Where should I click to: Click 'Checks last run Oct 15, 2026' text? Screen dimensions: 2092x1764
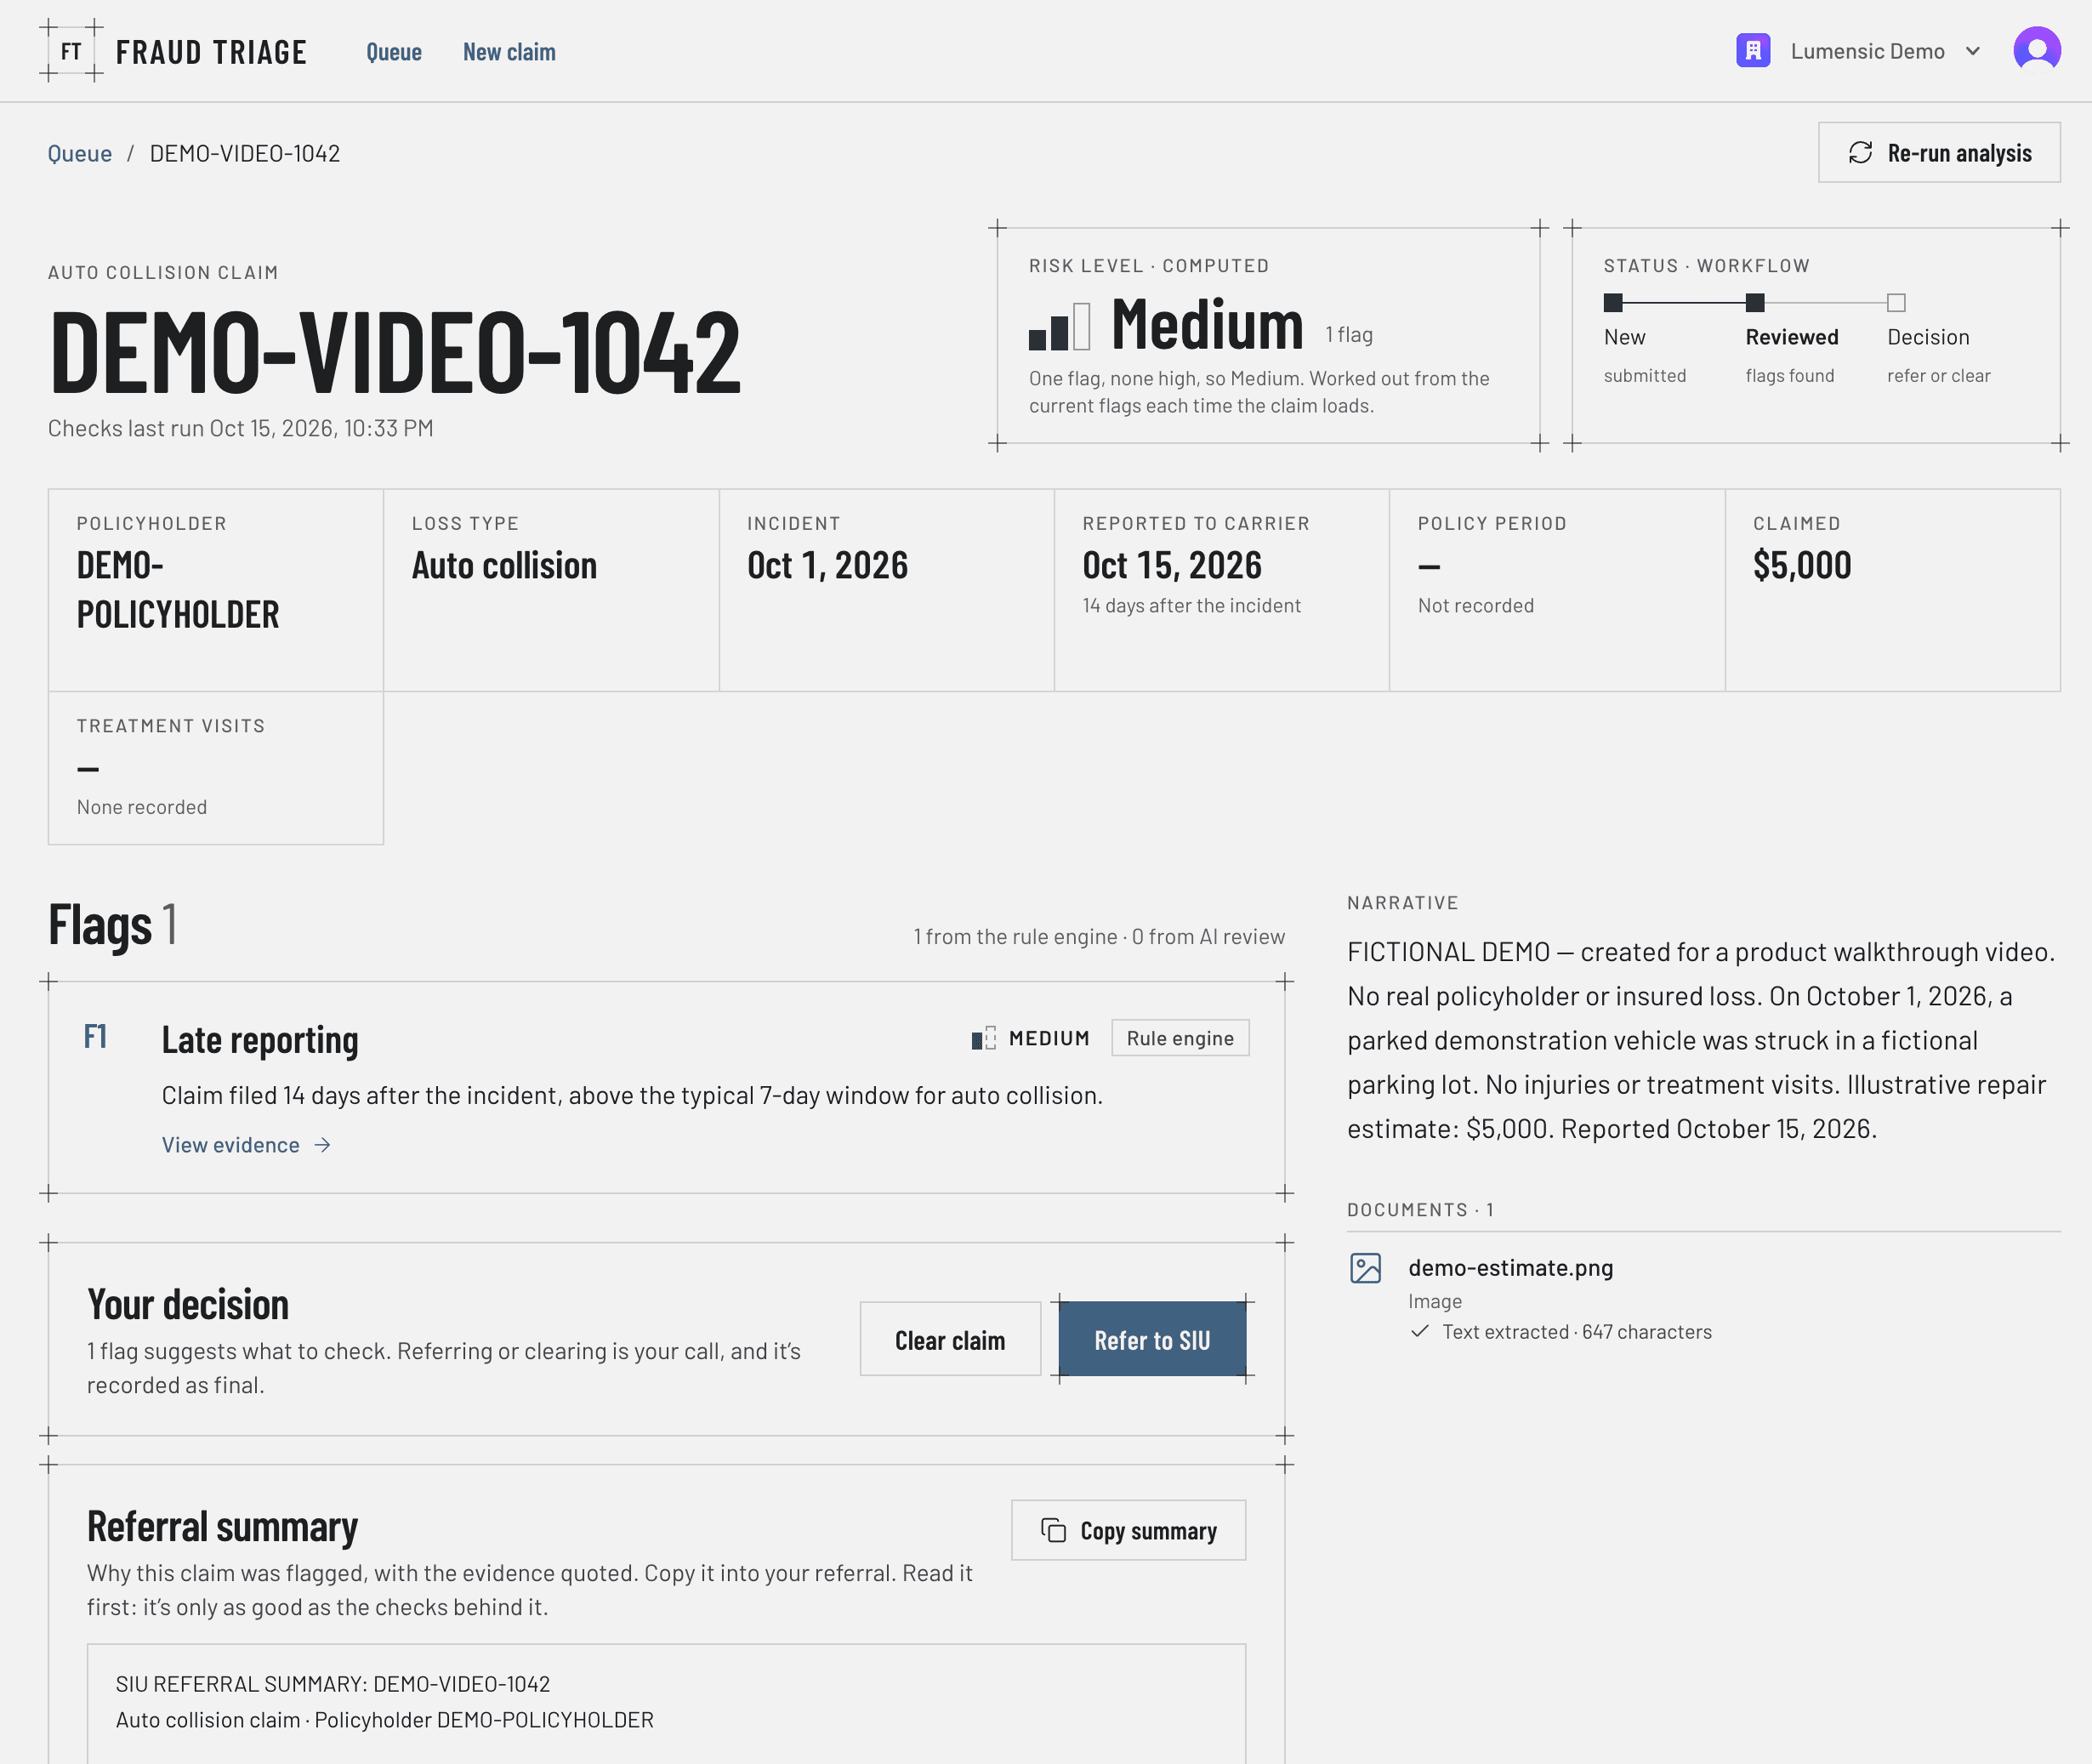point(241,428)
